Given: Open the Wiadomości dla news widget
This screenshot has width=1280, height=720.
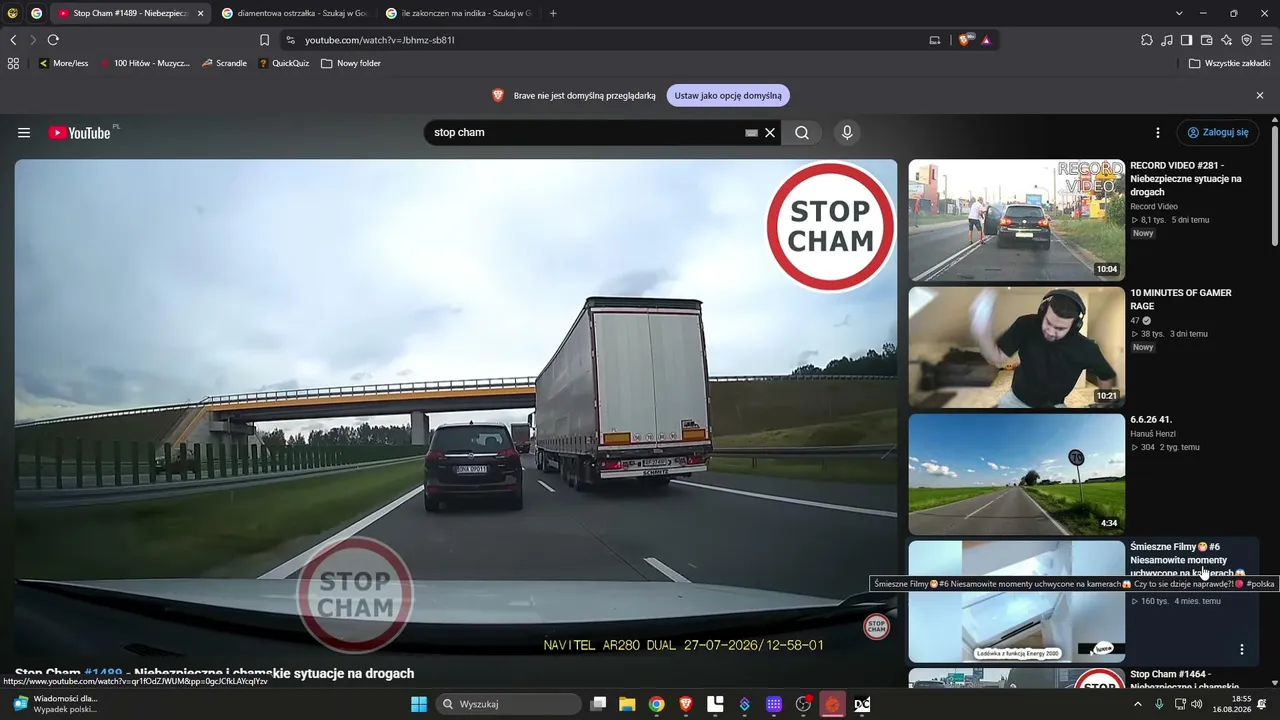Looking at the screenshot, I should 55,704.
